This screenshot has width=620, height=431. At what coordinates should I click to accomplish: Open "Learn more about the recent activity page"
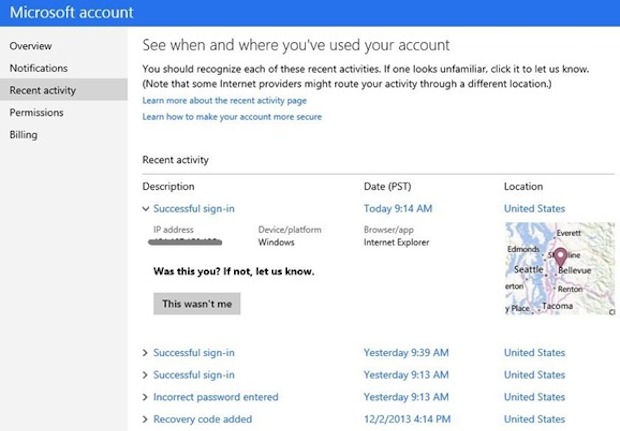tap(224, 102)
